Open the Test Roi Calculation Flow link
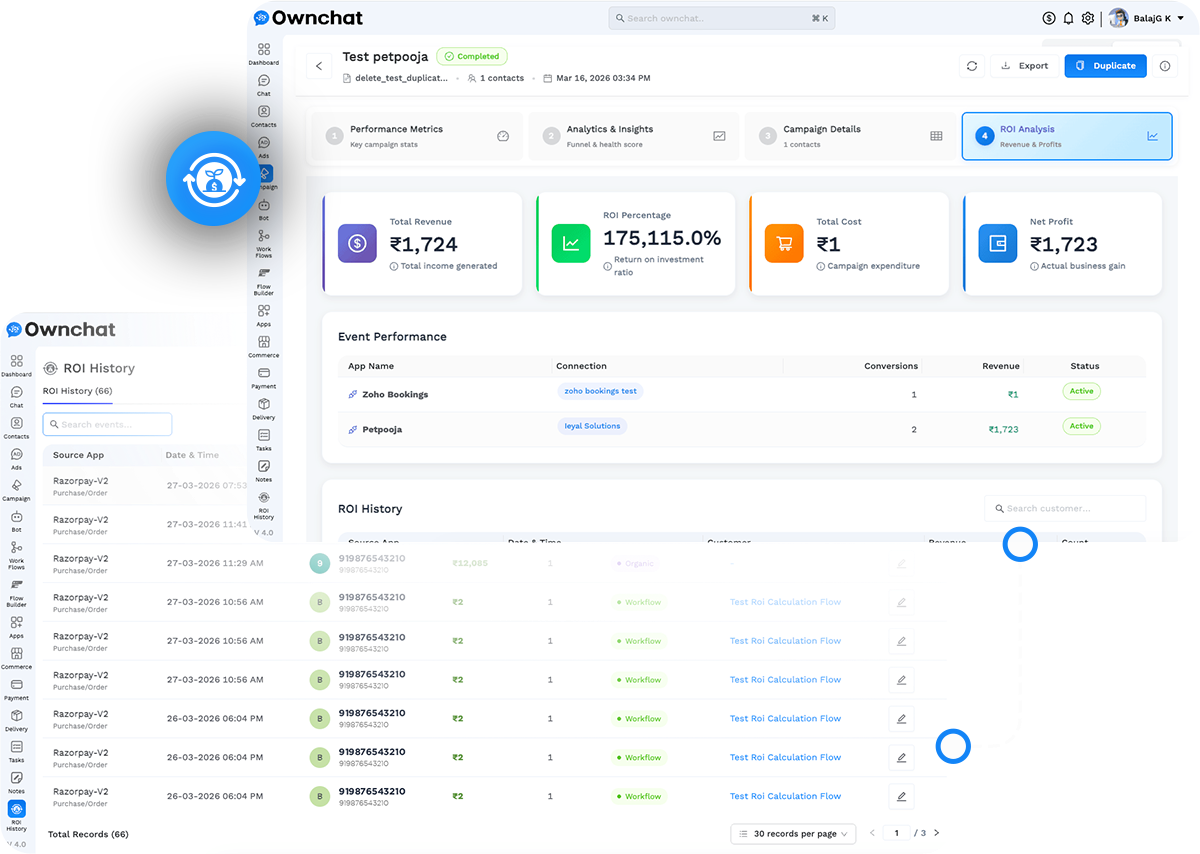 tap(785, 602)
